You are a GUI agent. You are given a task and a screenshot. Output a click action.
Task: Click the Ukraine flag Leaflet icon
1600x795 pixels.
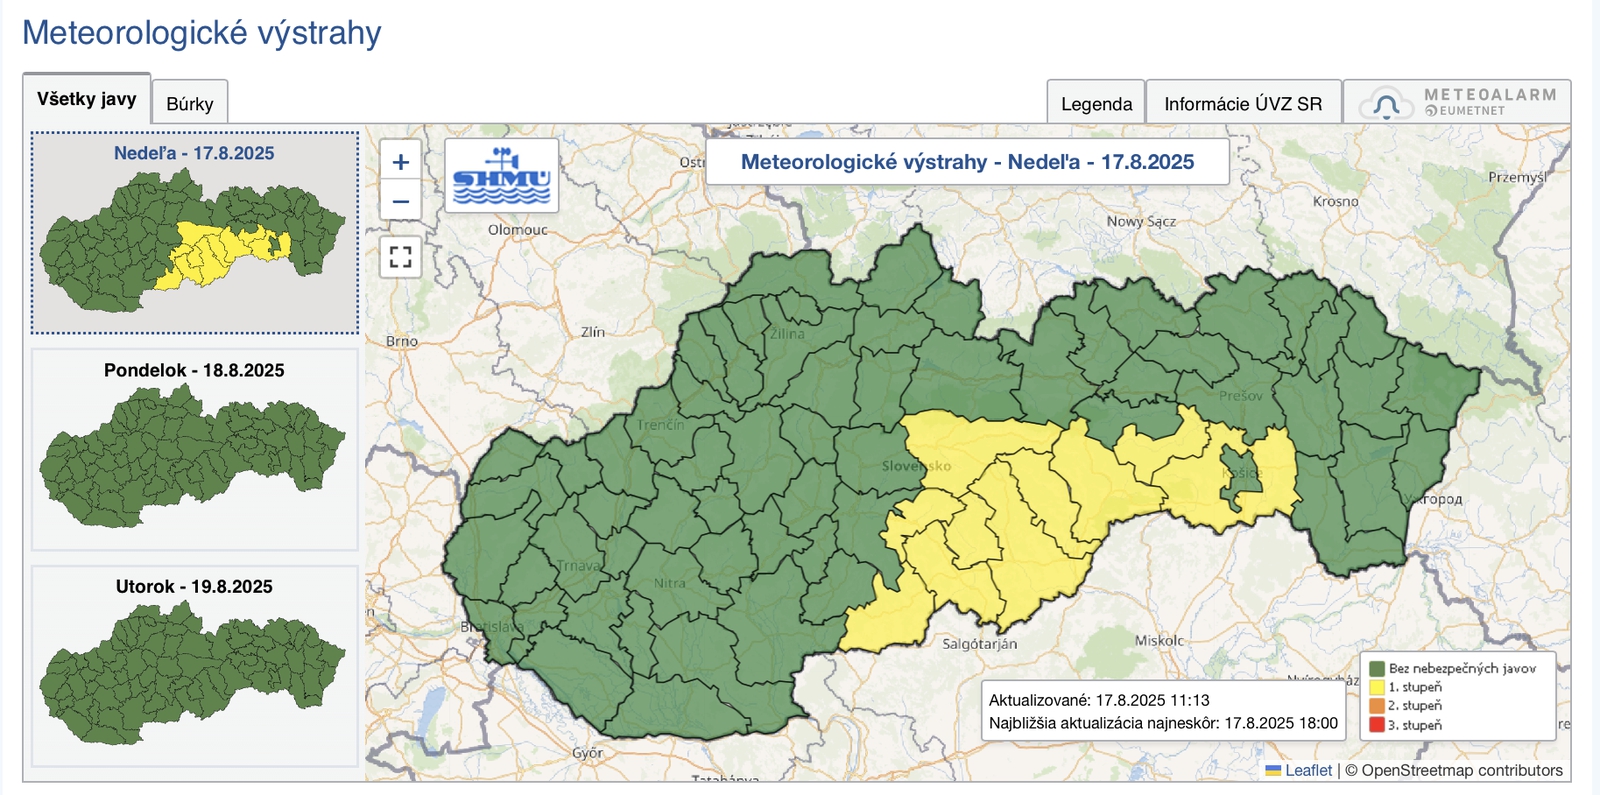[1273, 770]
